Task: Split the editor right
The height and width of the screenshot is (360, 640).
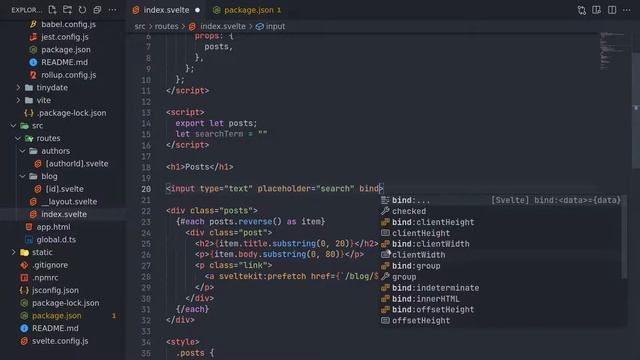Action: point(612,10)
